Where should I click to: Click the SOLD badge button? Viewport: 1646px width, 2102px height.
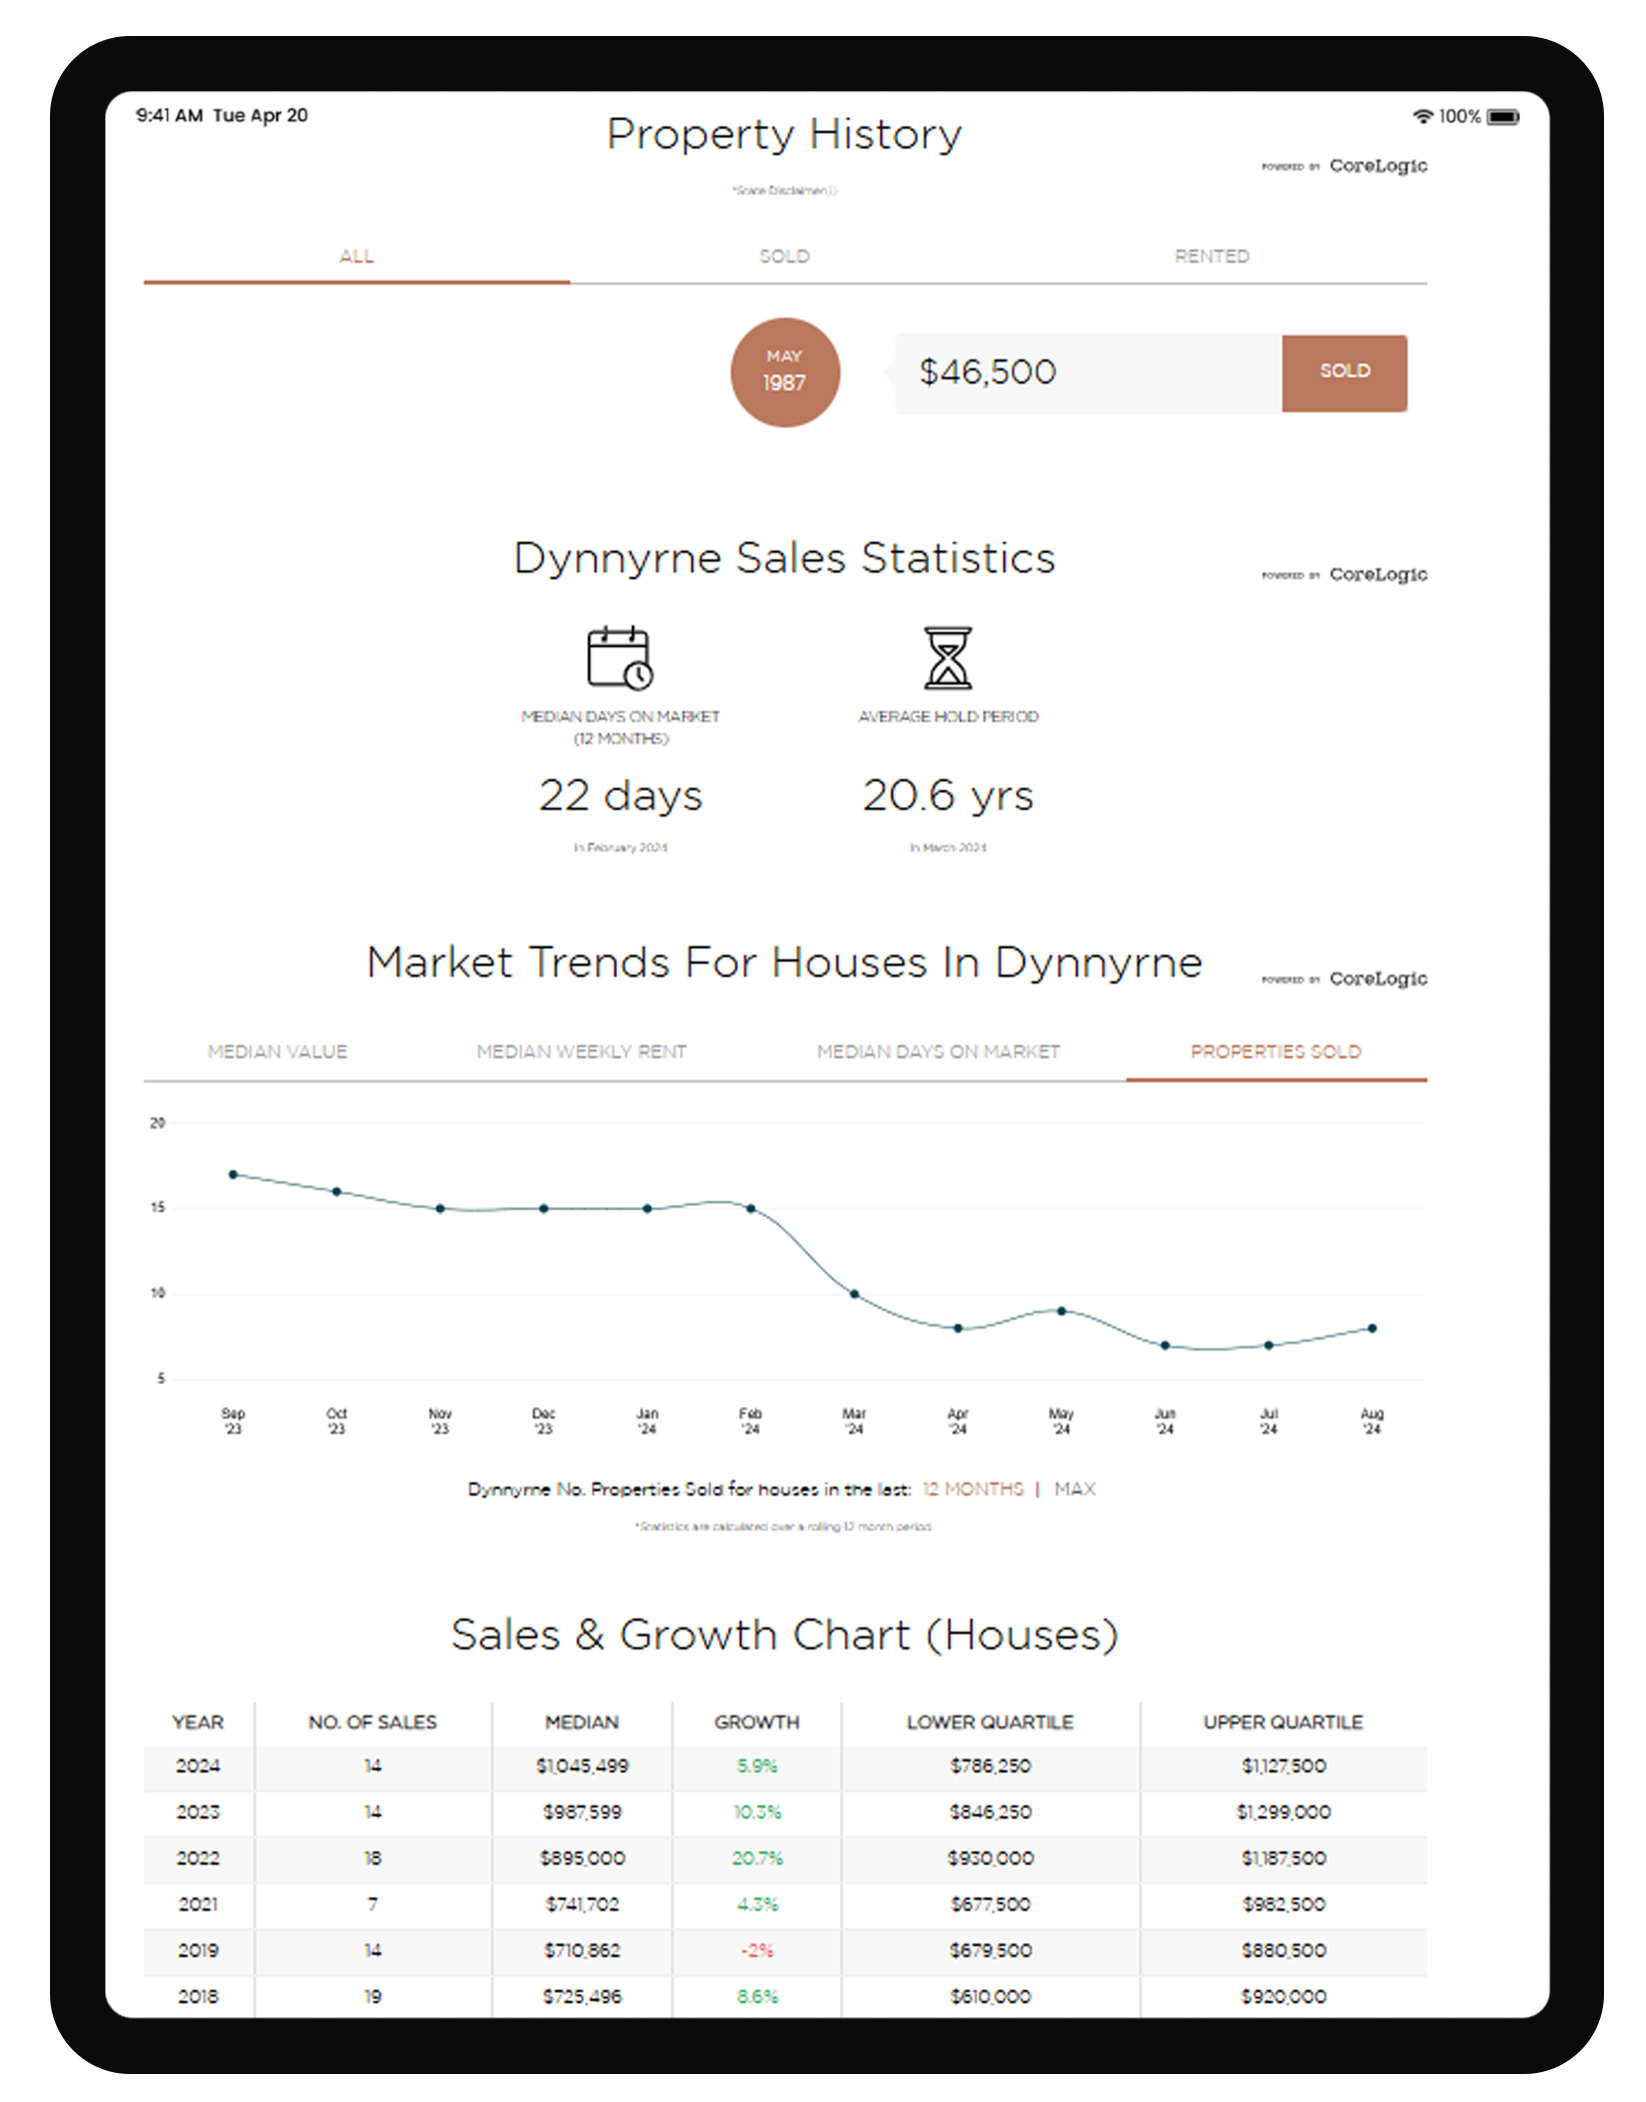pyautogui.click(x=1344, y=372)
